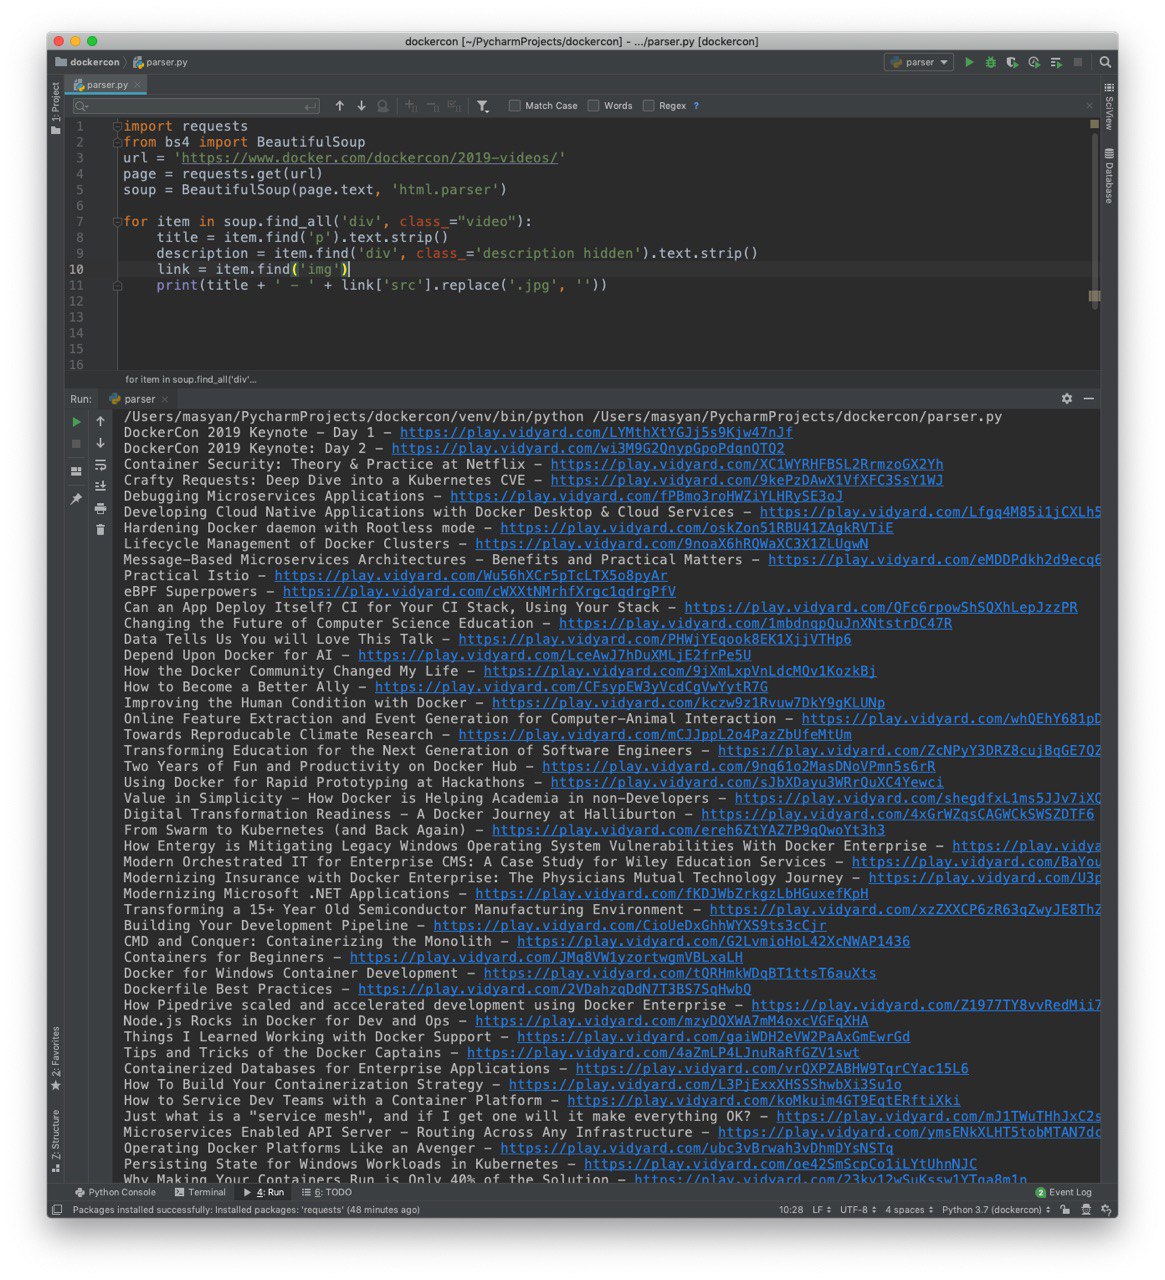Collapse imports fold marker at line 1

pyautogui.click(x=117, y=126)
